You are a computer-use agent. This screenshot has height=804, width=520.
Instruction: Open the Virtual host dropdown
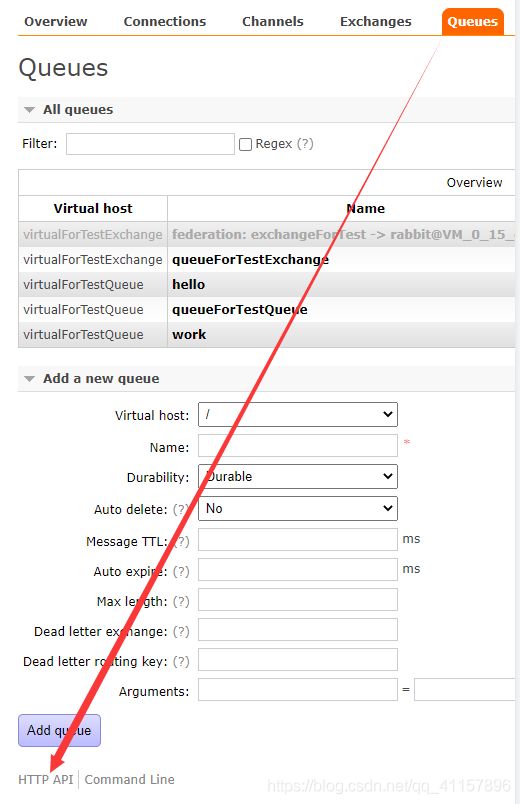(x=298, y=414)
